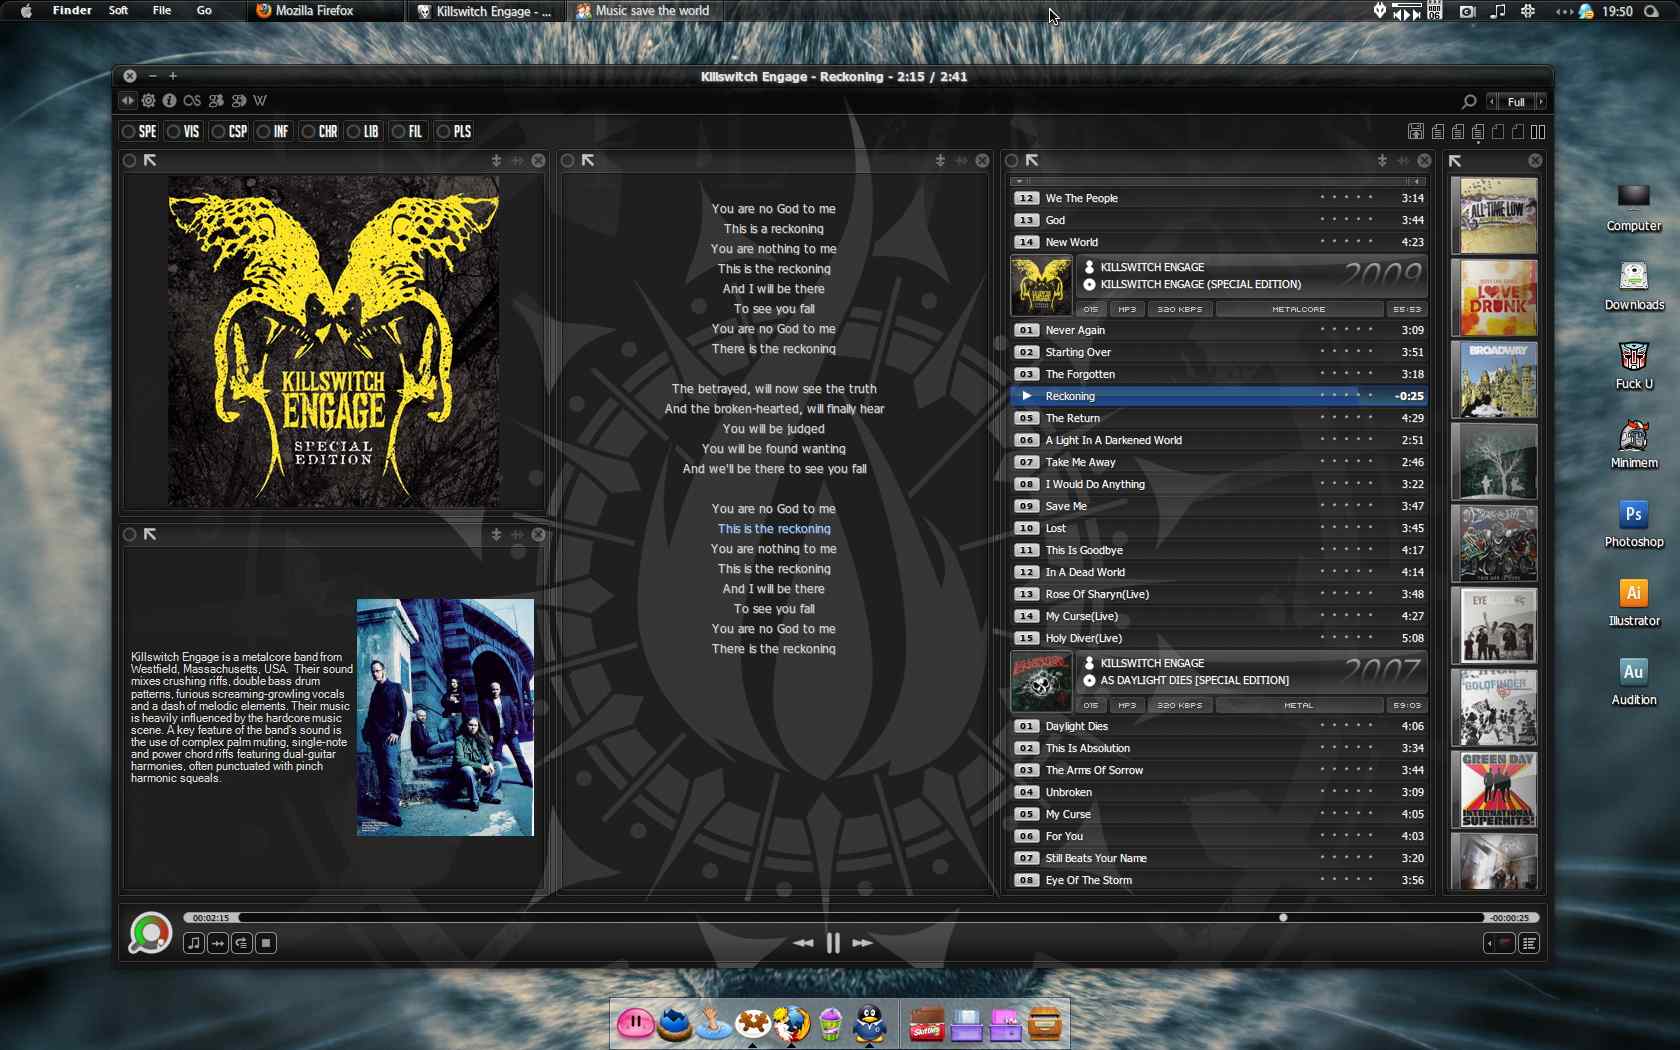Click the seek bar position knob
This screenshot has height=1050, width=1680.
(x=1283, y=917)
